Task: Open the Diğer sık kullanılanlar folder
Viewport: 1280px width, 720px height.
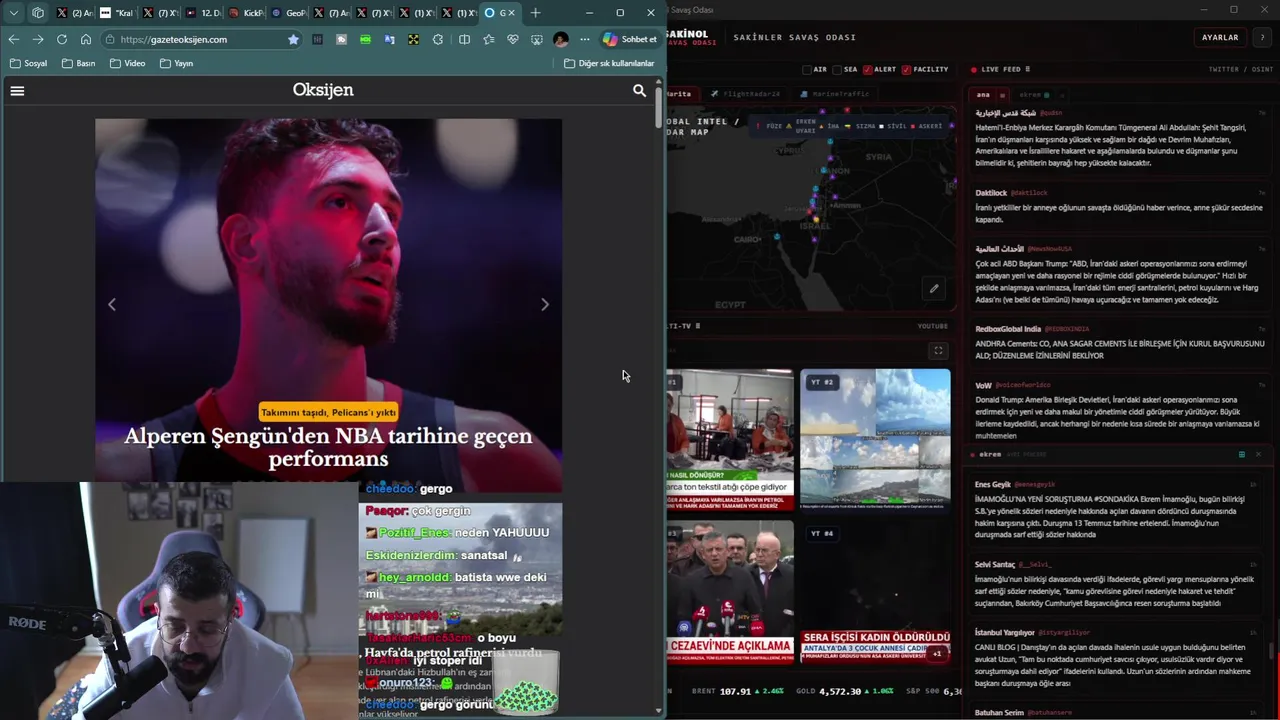Action: pyautogui.click(x=609, y=63)
